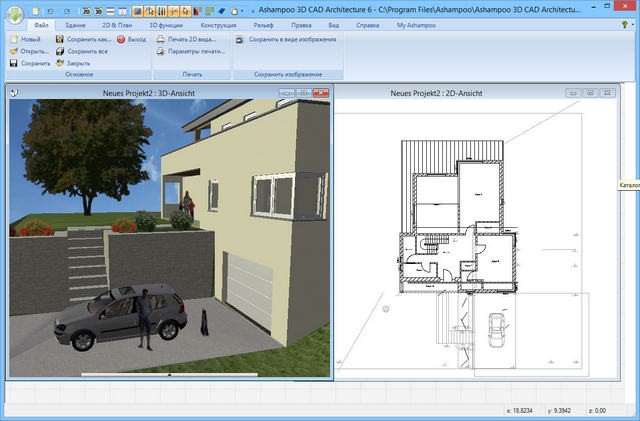
Task: Activate the Neues Projekt2 : 2D-Ansicht title bar
Action: tap(436, 93)
